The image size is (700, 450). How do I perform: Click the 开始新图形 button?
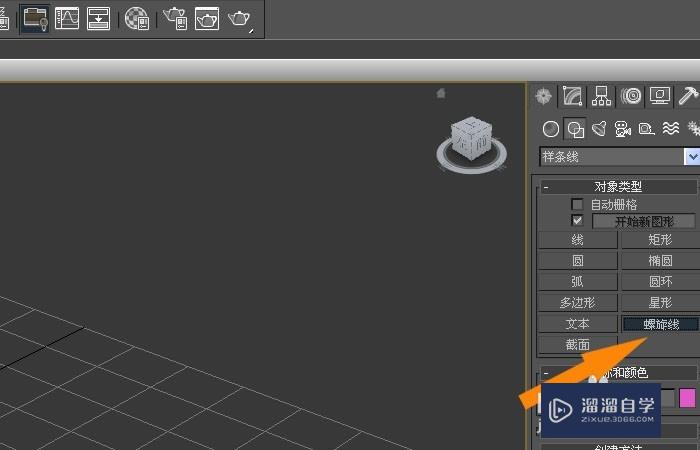pyautogui.click(x=644, y=221)
